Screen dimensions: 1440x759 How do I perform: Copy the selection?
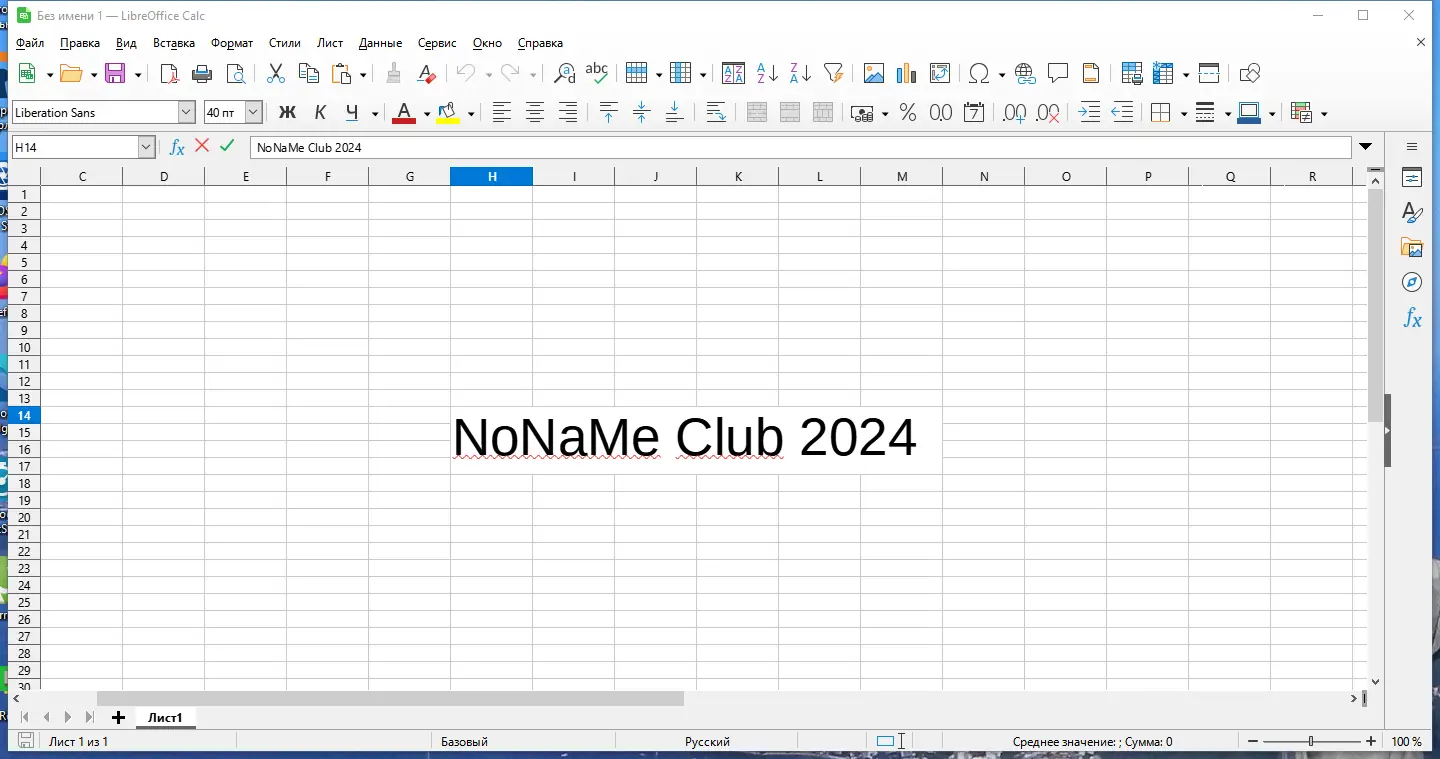click(x=309, y=73)
